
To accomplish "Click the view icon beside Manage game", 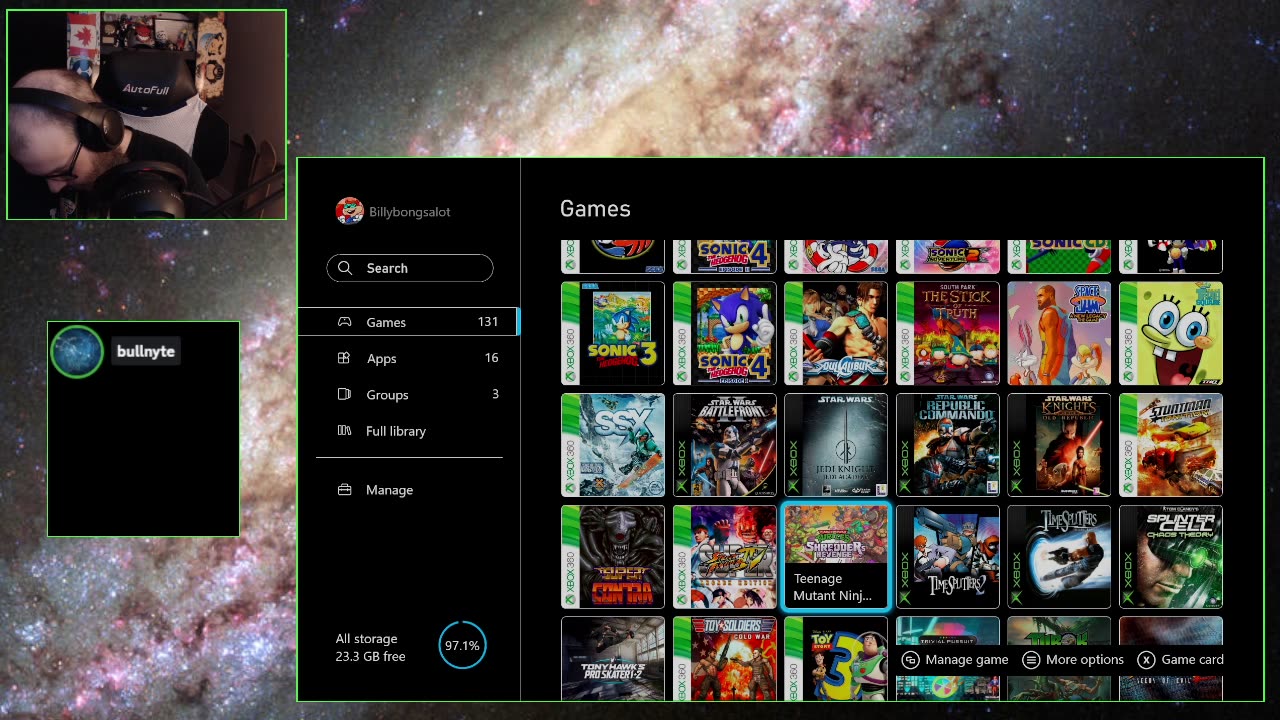I will point(911,660).
